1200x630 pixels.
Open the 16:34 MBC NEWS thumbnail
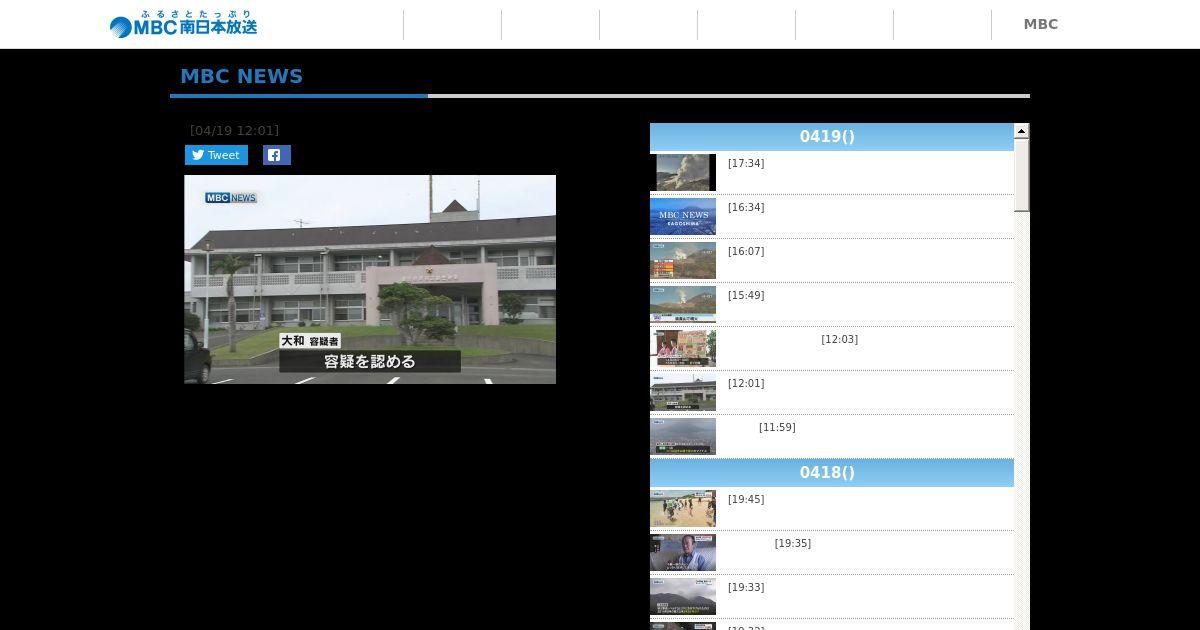coord(683,216)
